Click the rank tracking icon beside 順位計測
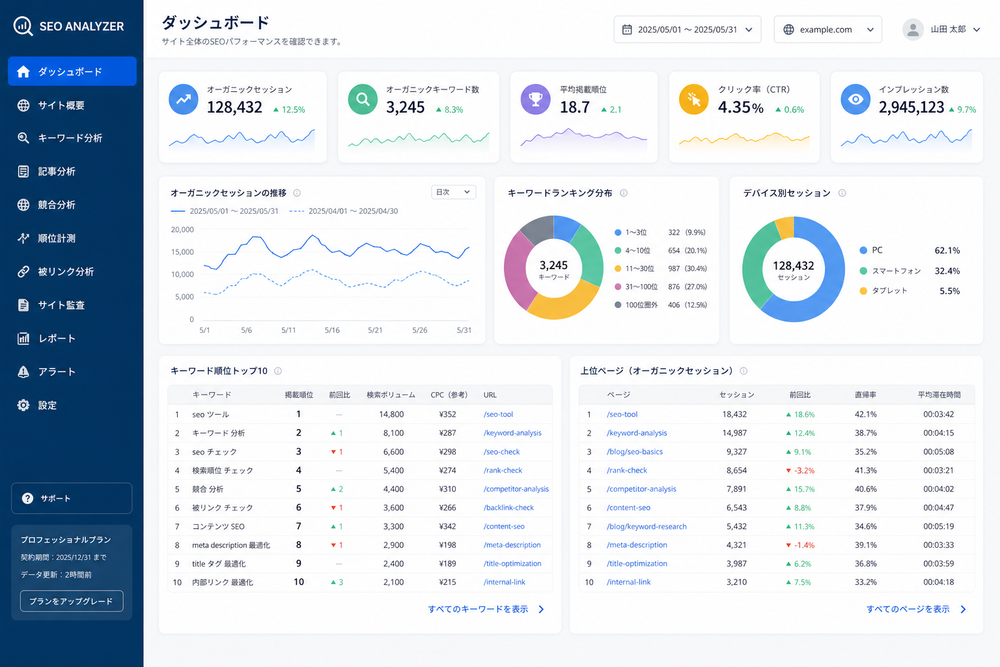The width and height of the screenshot is (1000, 667). click(x=24, y=238)
